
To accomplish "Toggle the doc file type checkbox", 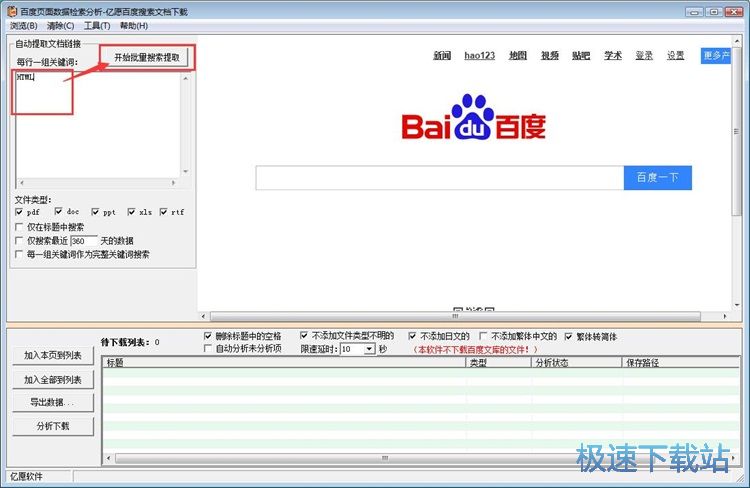I will coord(58,211).
